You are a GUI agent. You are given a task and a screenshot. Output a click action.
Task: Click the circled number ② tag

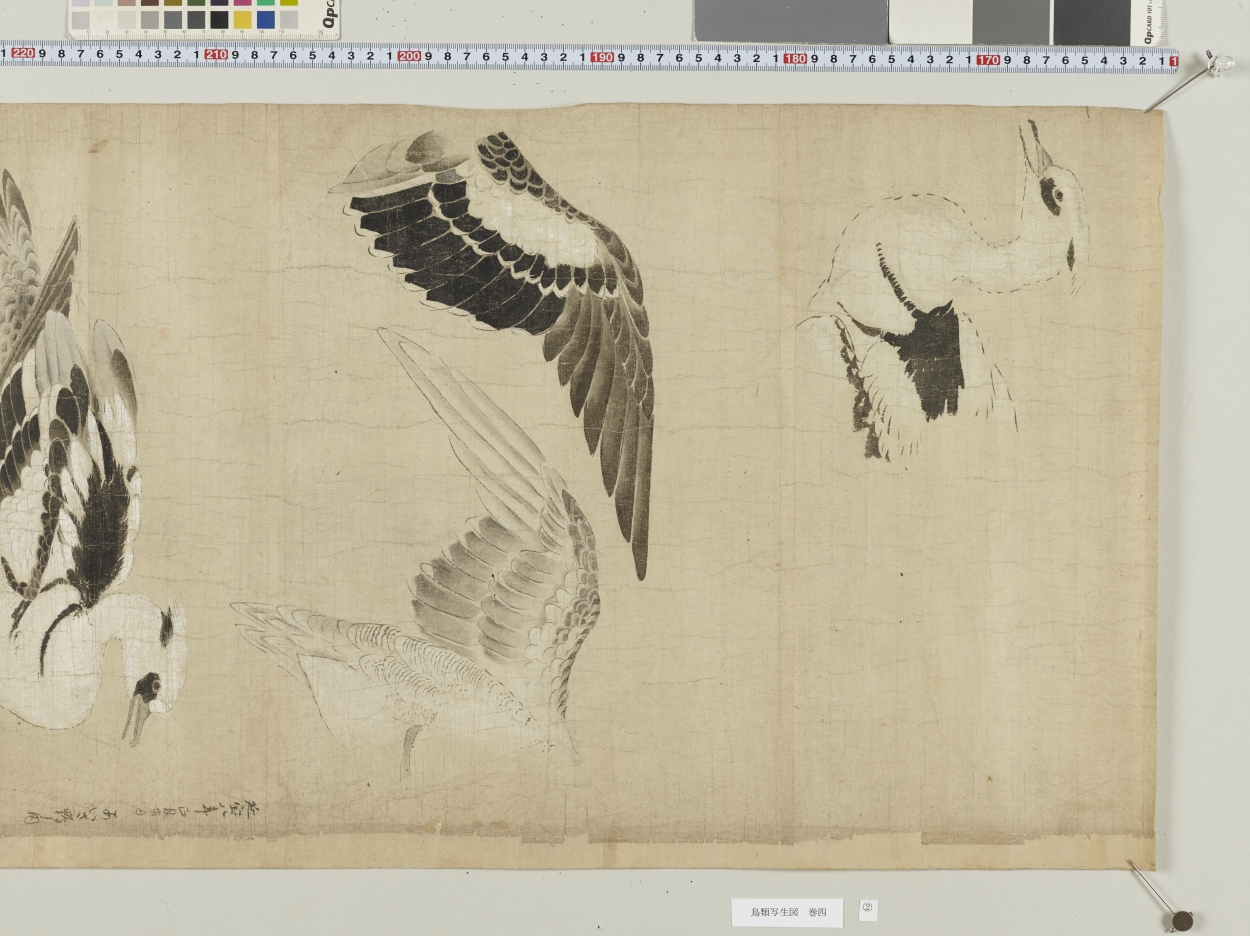[868, 909]
